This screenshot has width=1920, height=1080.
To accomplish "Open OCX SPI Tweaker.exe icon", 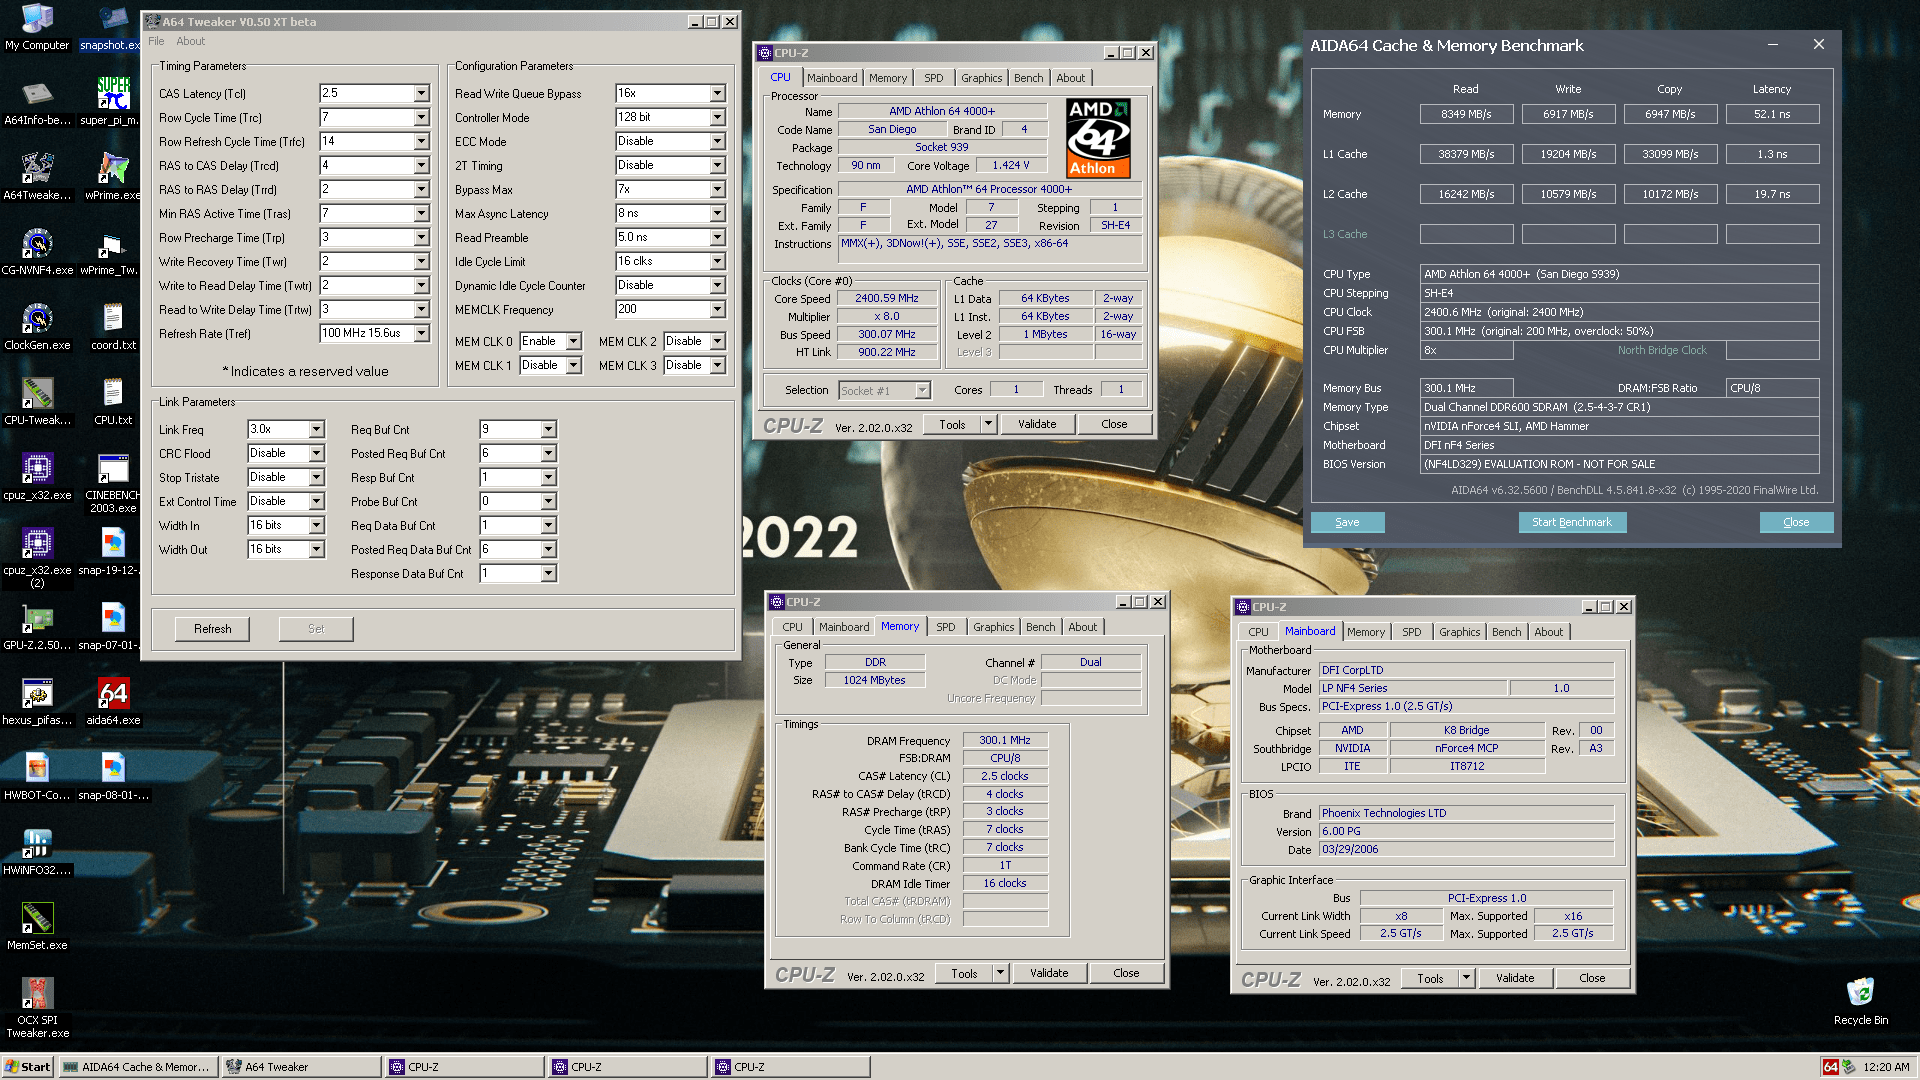I will coord(37,1008).
